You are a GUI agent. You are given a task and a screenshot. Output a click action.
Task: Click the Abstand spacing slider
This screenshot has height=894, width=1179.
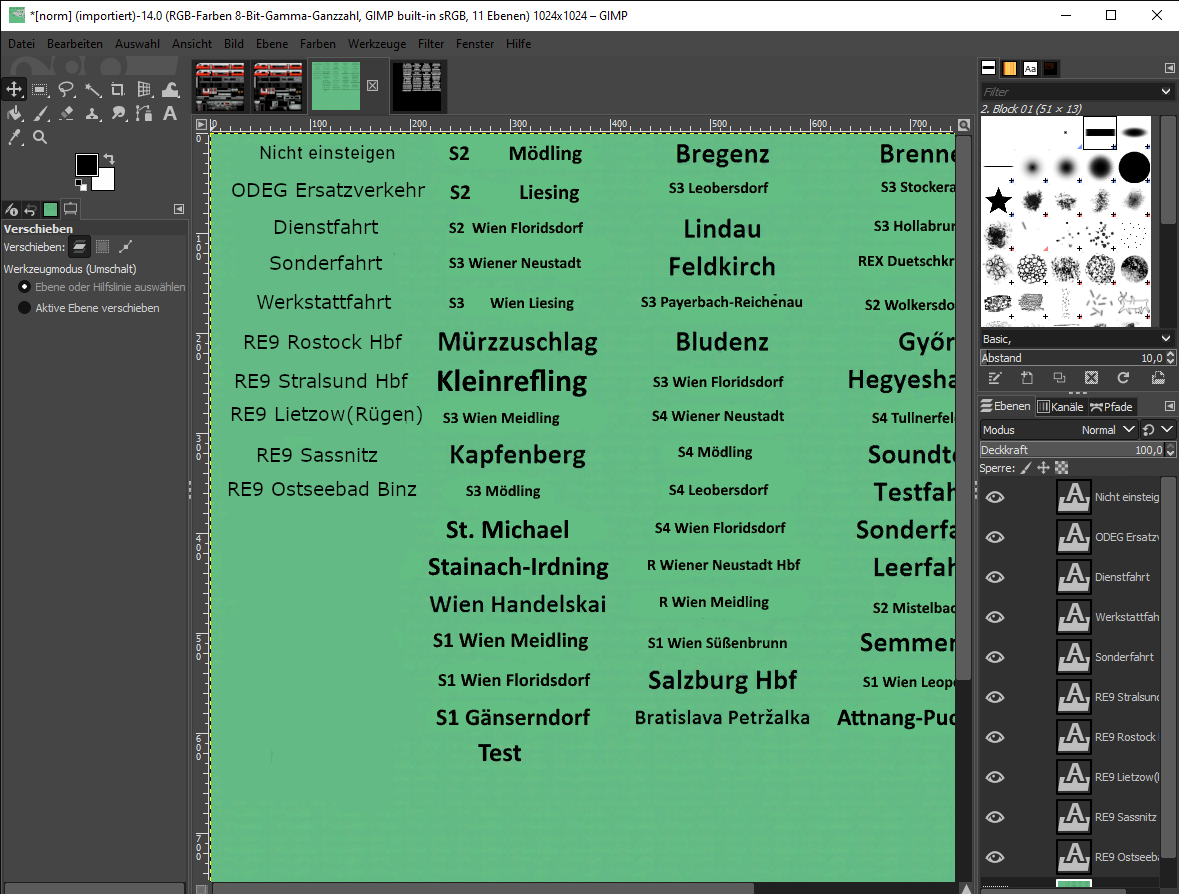[1073, 358]
